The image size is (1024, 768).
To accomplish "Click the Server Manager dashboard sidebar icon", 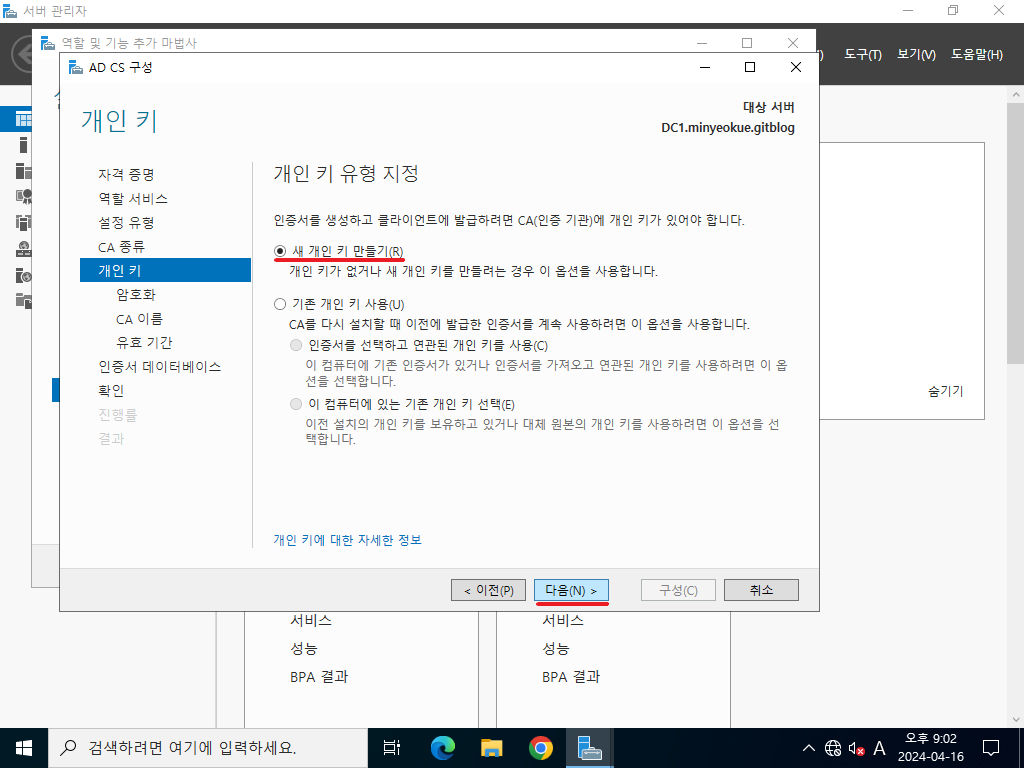I will [x=24, y=120].
